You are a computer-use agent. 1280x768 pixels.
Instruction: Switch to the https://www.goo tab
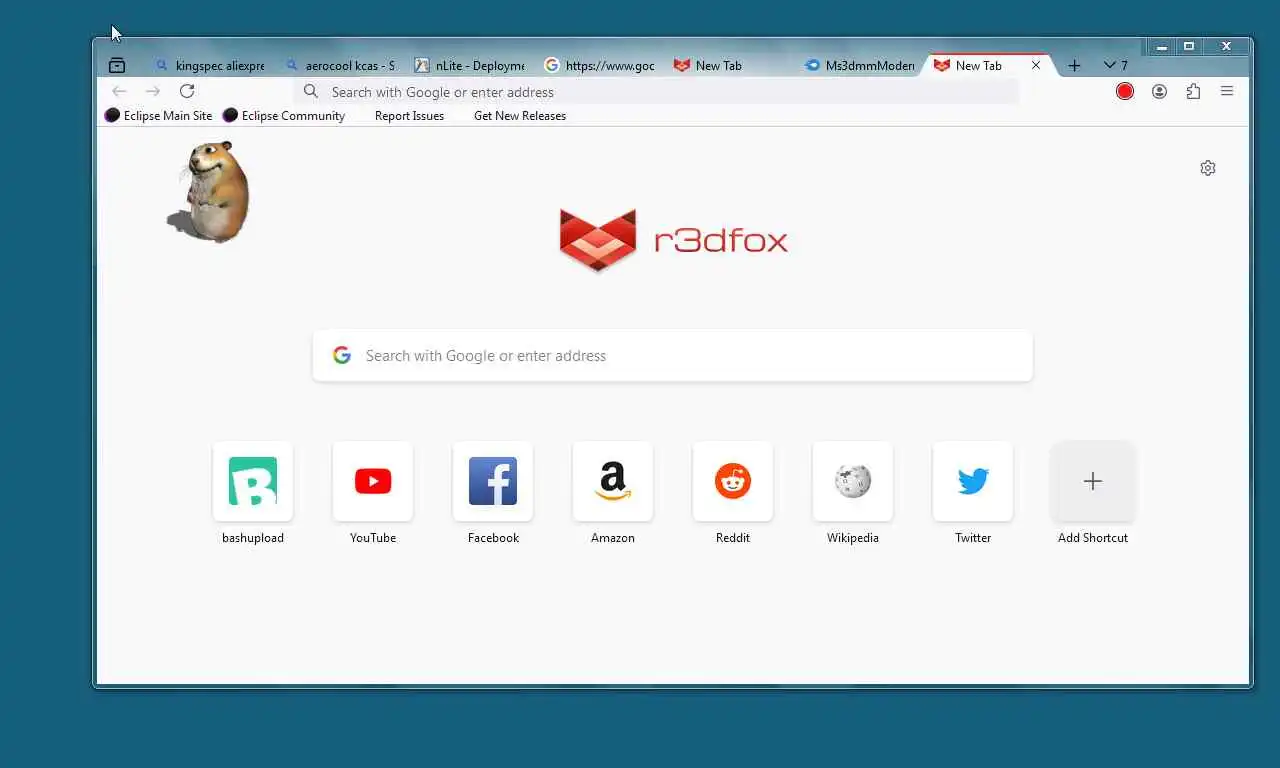coord(599,66)
